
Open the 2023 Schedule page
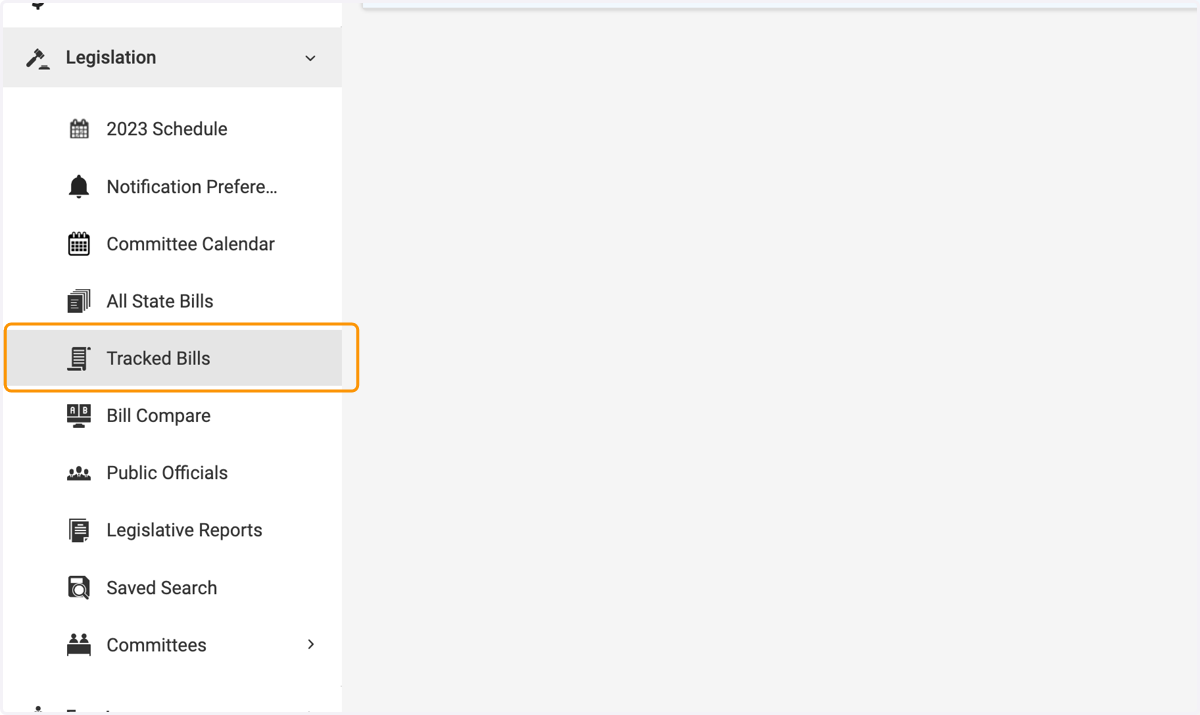pos(167,129)
